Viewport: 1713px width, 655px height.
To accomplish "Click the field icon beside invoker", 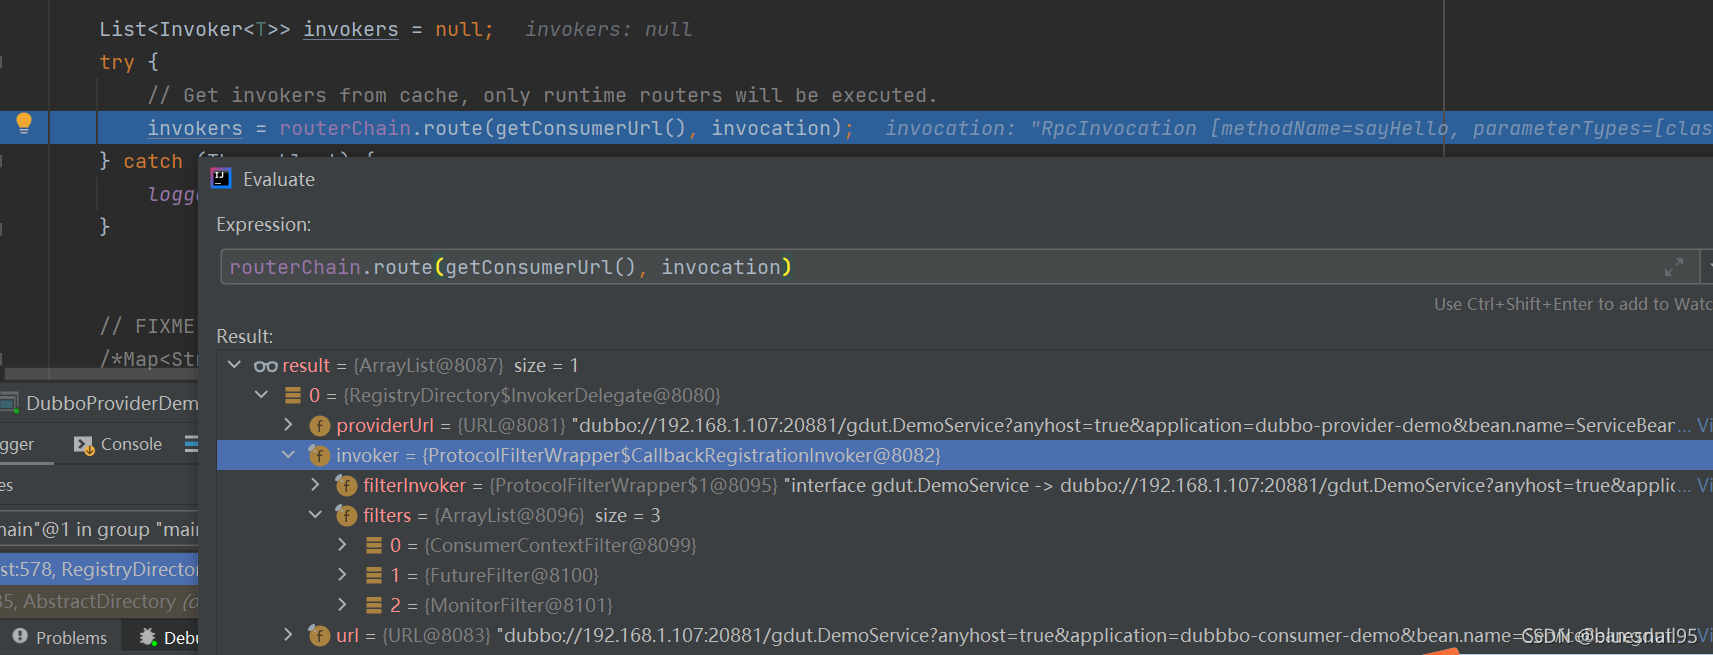I will (320, 456).
